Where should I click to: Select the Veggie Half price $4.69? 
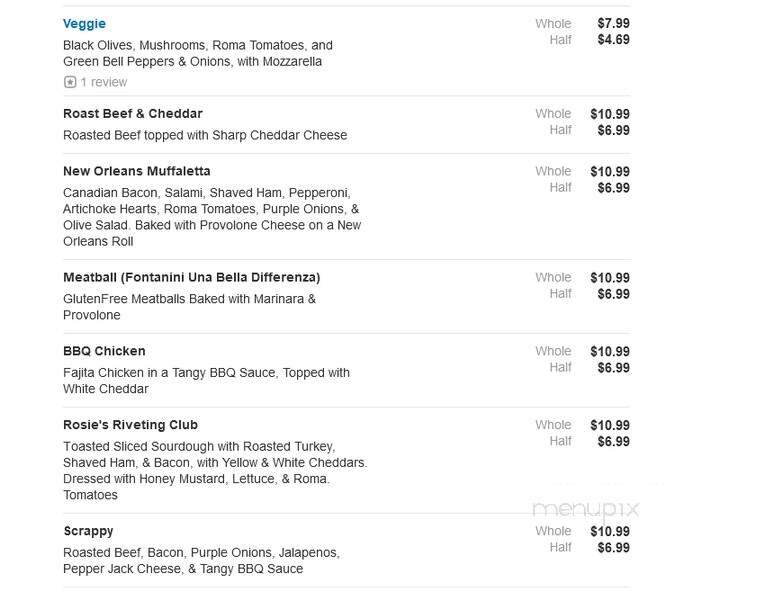point(613,40)
